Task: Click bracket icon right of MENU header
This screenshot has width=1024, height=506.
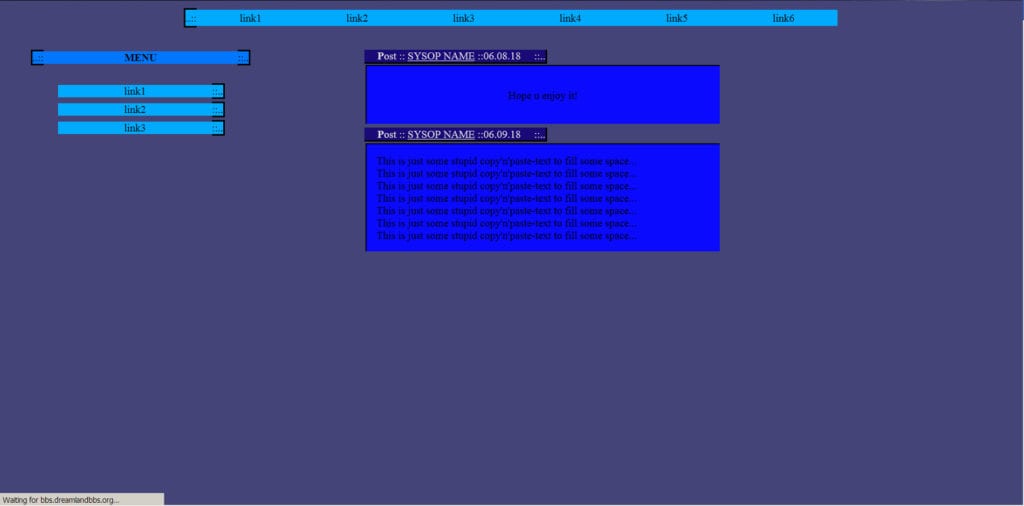Action: [244, 57]
